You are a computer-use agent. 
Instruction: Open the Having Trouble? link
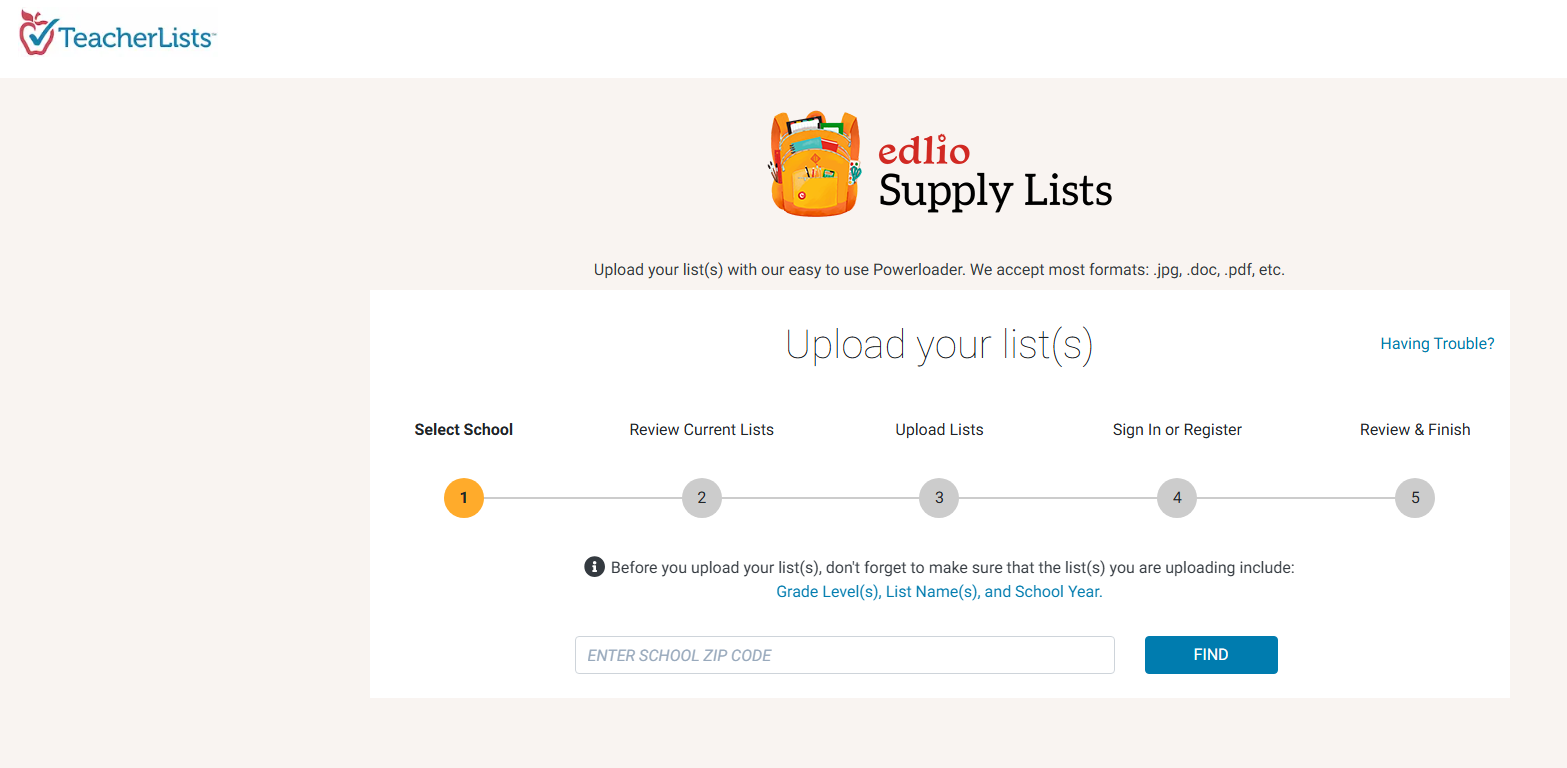click(1437, 344)
